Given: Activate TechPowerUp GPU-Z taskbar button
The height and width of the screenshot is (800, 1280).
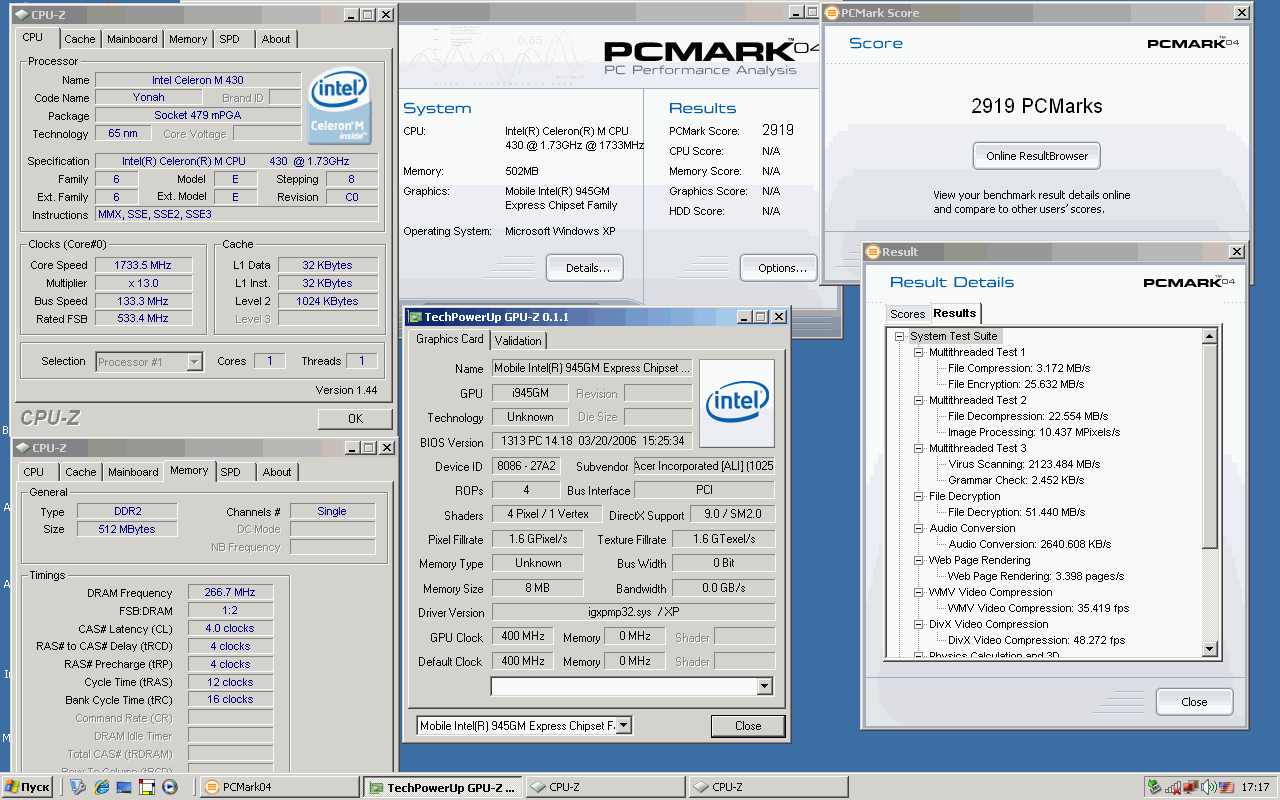Looking at the screenshot, I should click(x=442, y=787).
